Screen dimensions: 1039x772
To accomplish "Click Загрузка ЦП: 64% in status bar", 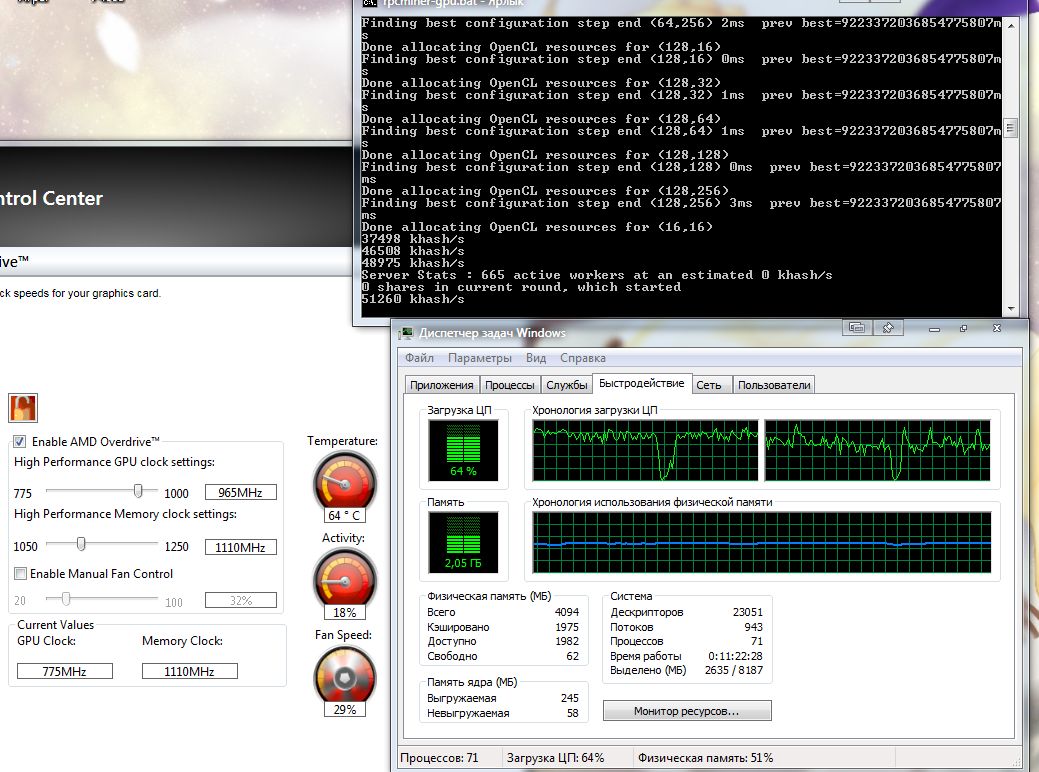I will [555, 757].
